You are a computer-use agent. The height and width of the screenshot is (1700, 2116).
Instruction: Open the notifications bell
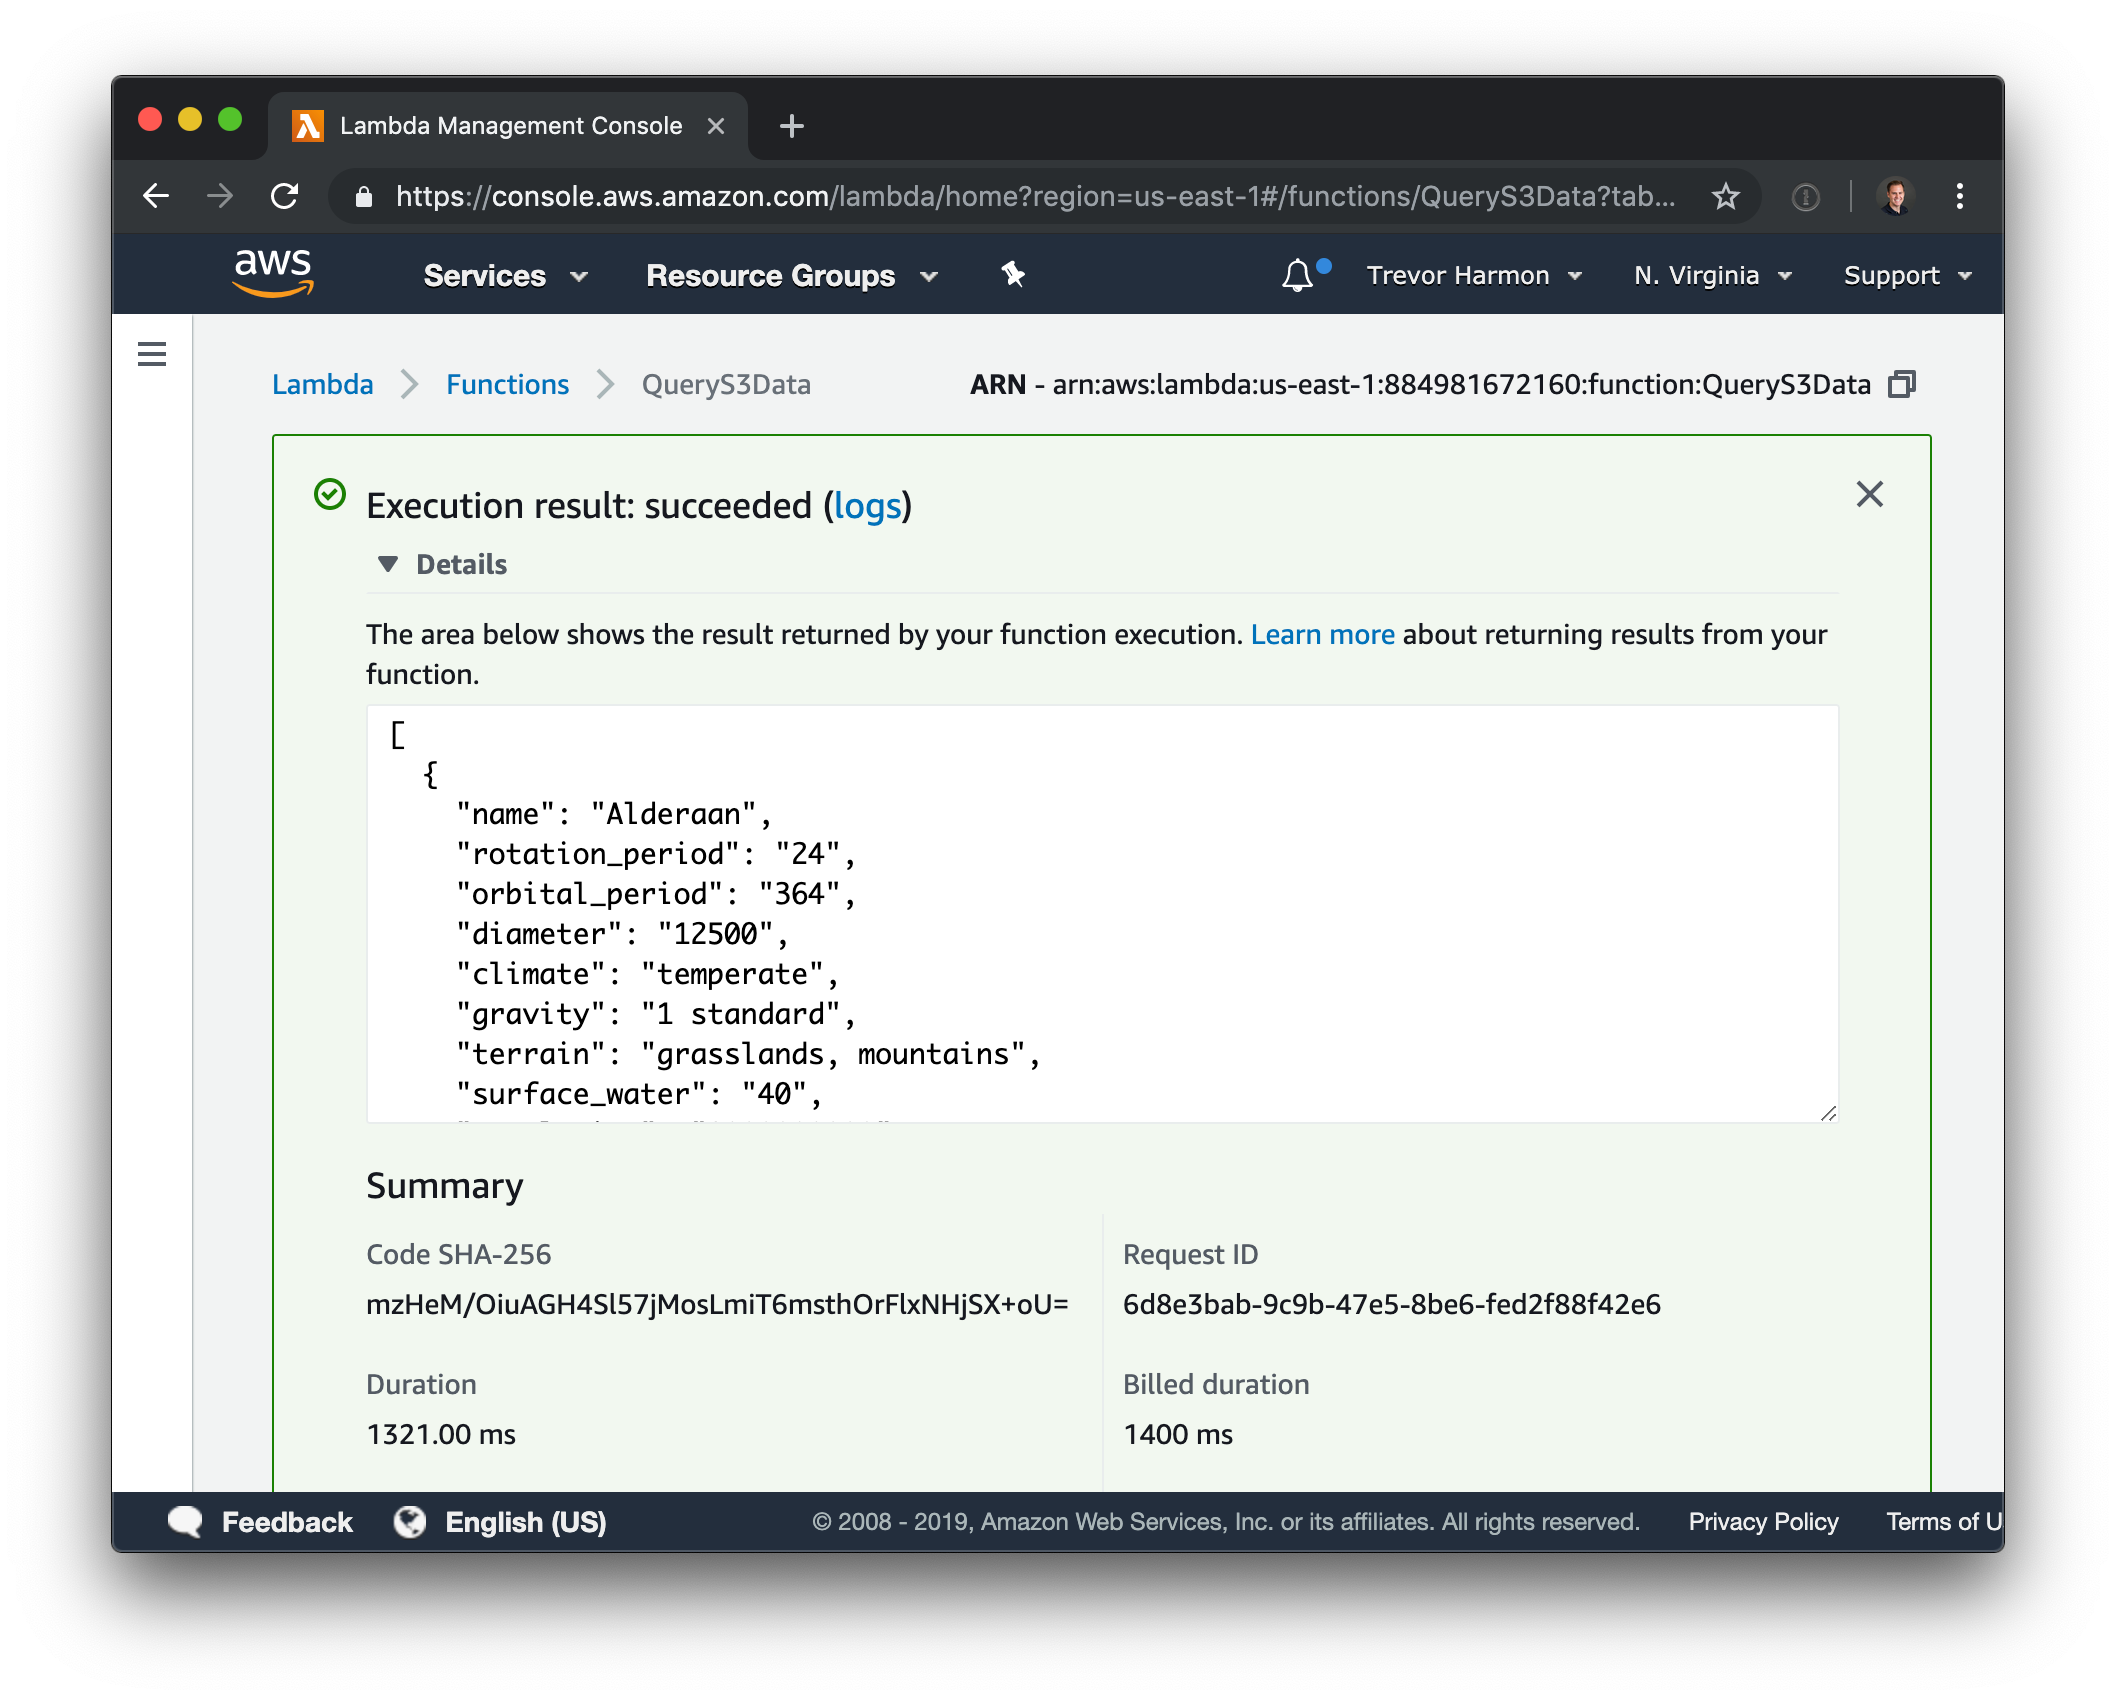tap(1298, 274)
